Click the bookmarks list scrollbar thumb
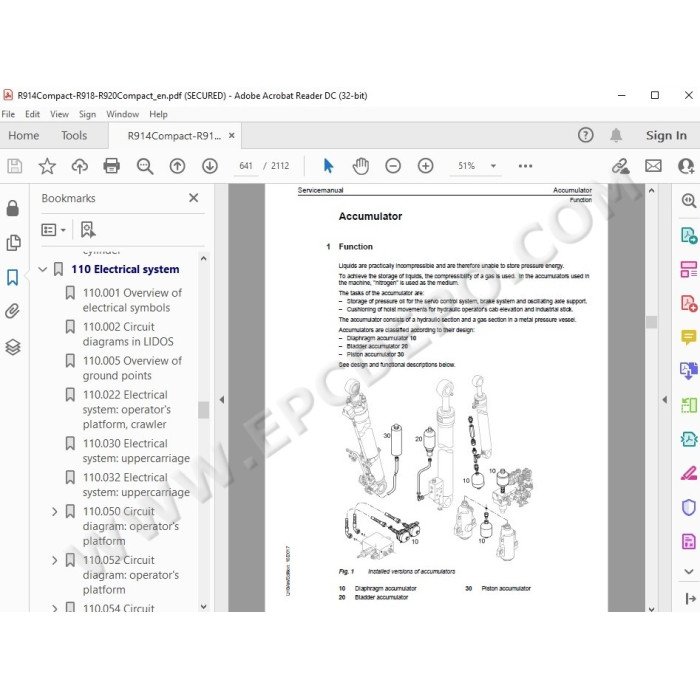 [204, 410]
